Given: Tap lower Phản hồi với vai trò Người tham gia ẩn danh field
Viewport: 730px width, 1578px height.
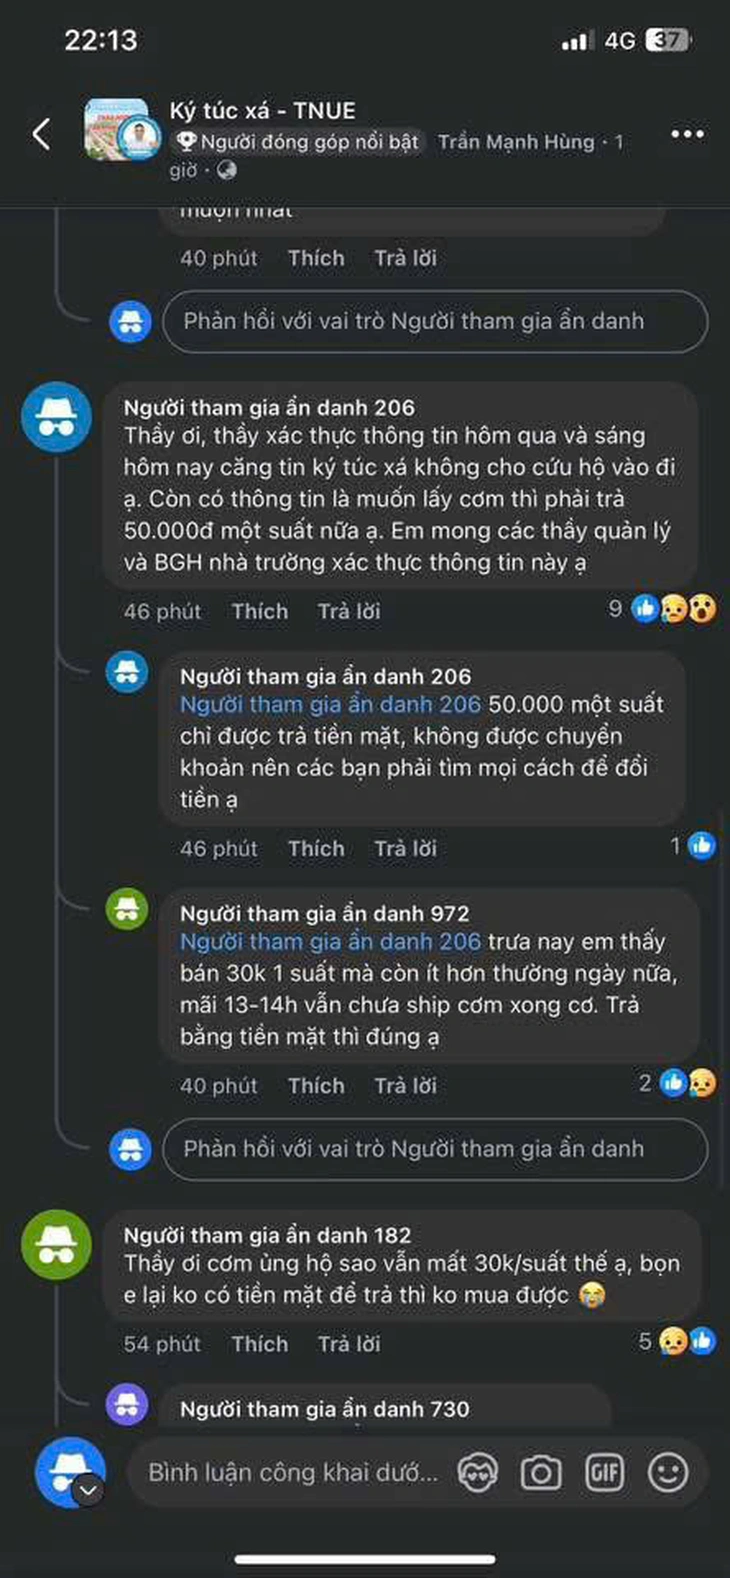Looking at the screenshot, I should point(435,1149).
